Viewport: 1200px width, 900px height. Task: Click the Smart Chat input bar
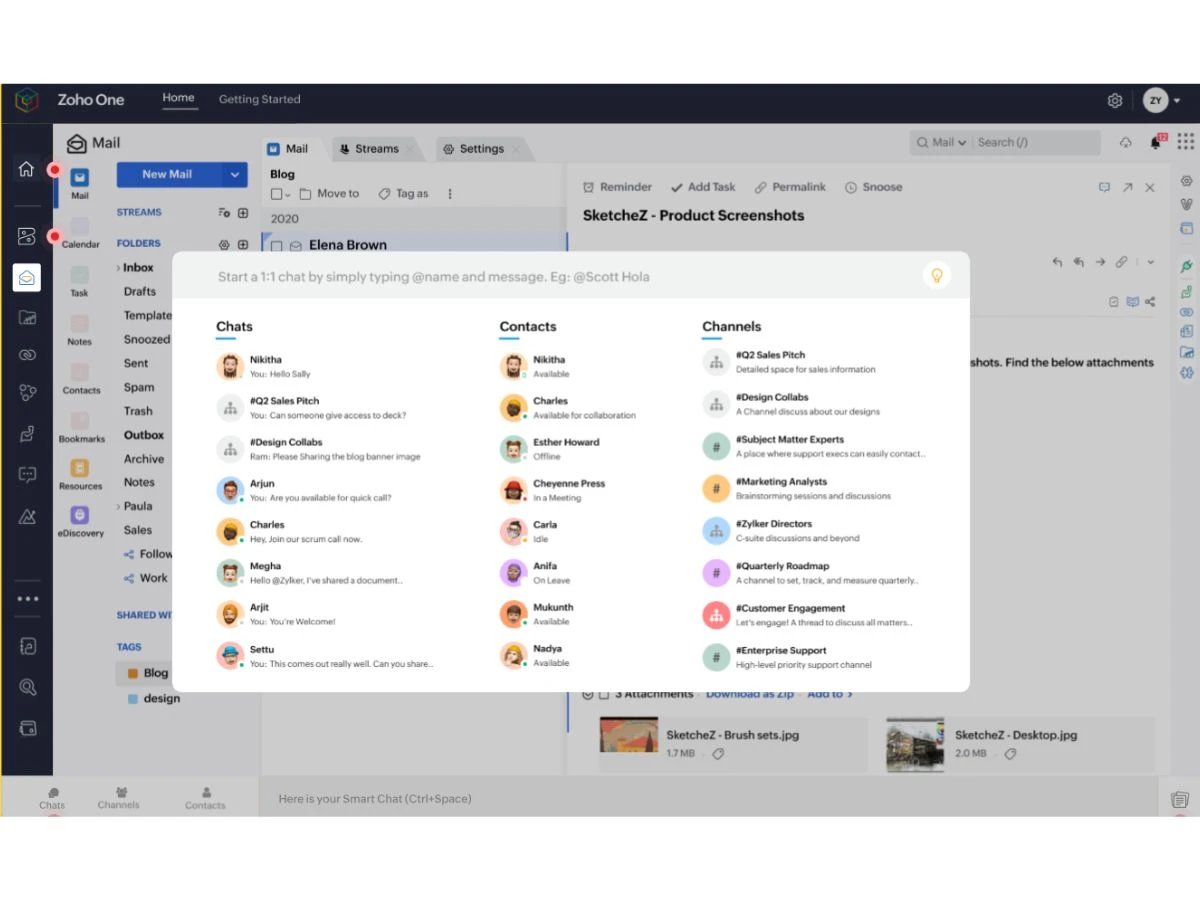tap(710, 799)
